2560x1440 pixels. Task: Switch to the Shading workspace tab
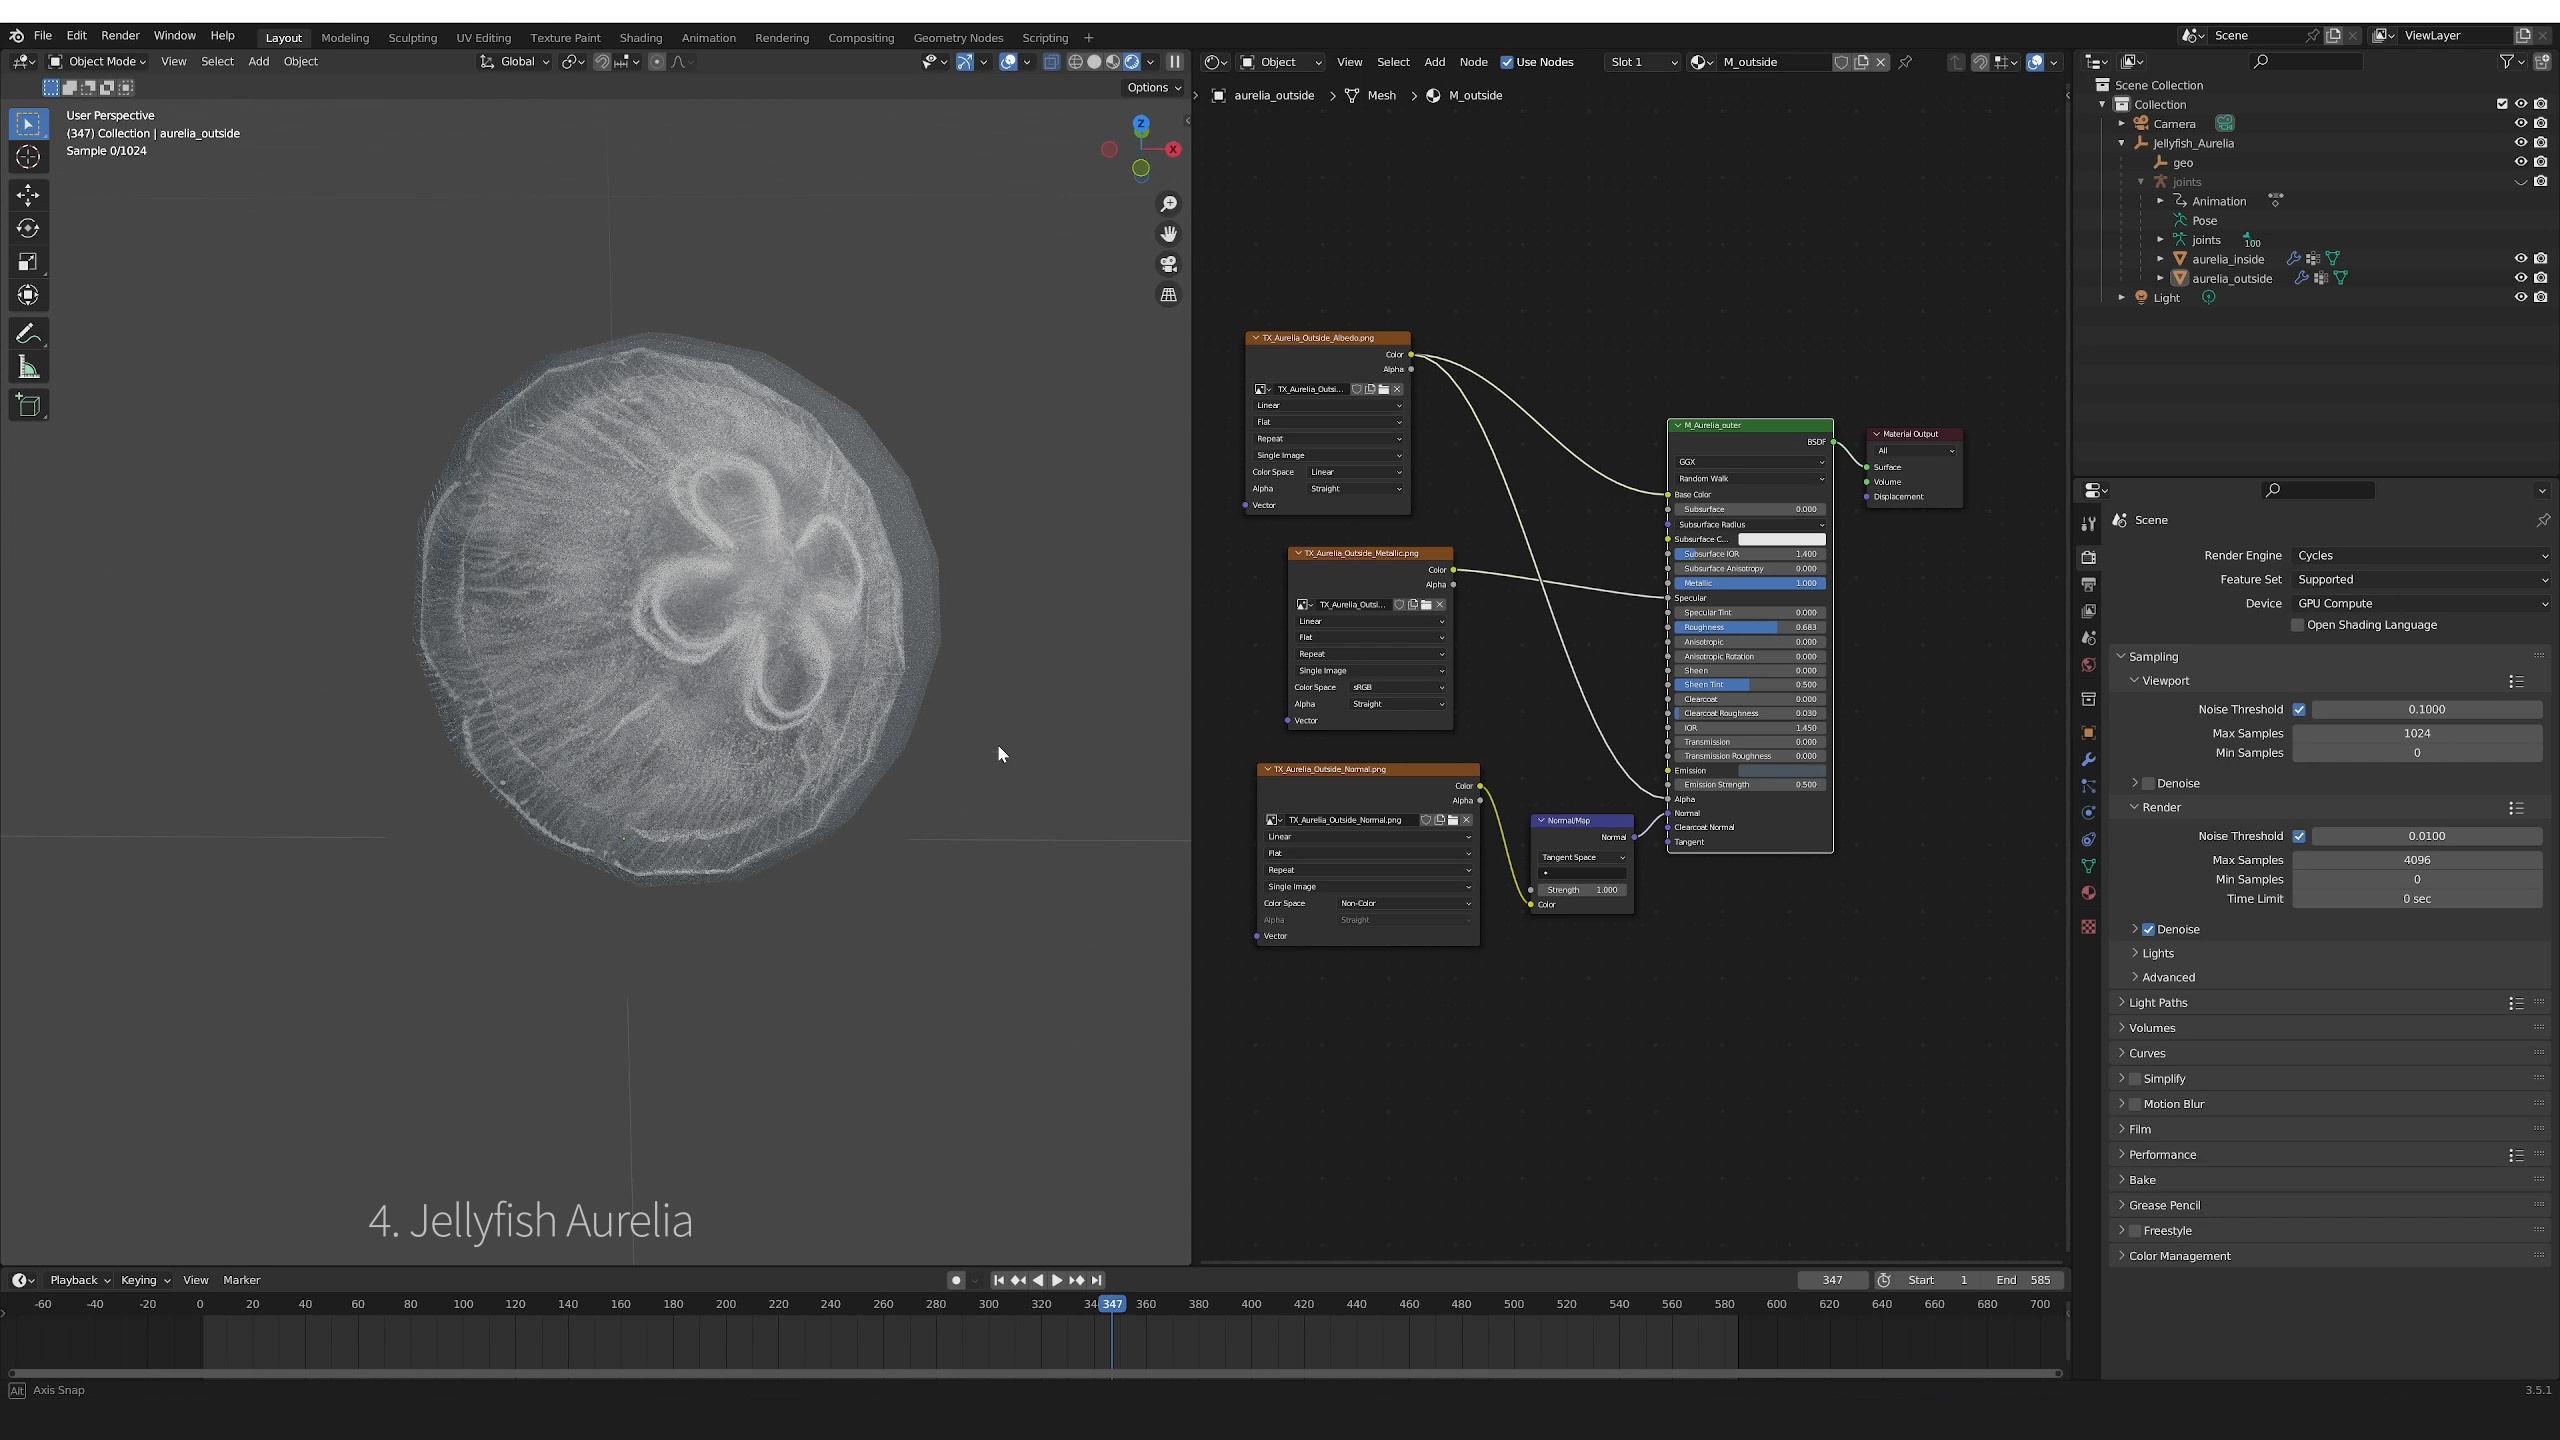click(640, 38)
